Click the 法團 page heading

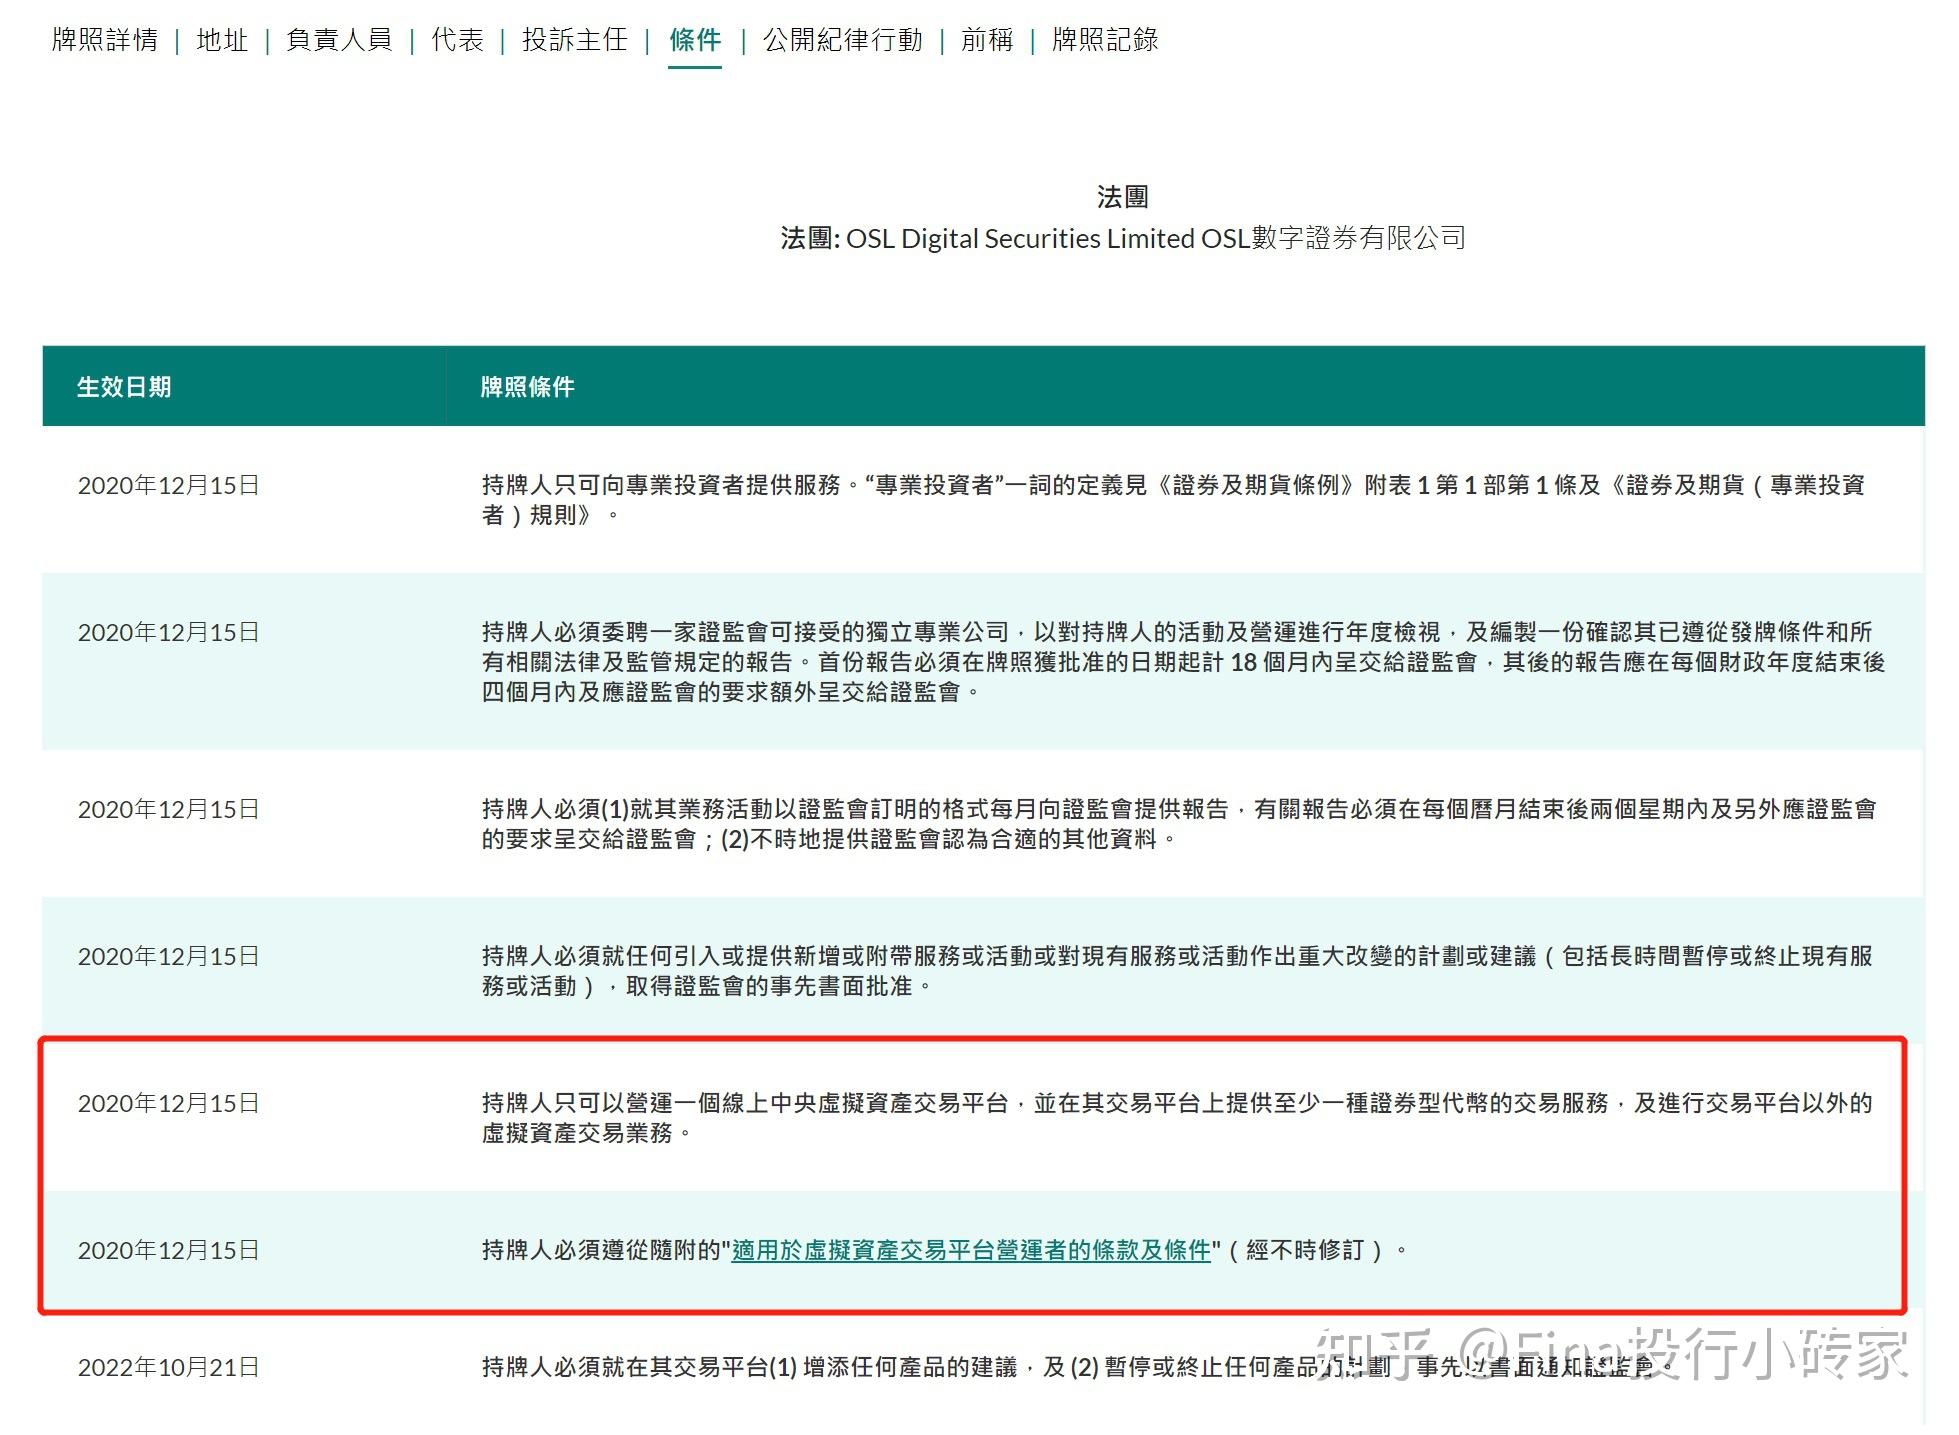(x=1120, y=196)
